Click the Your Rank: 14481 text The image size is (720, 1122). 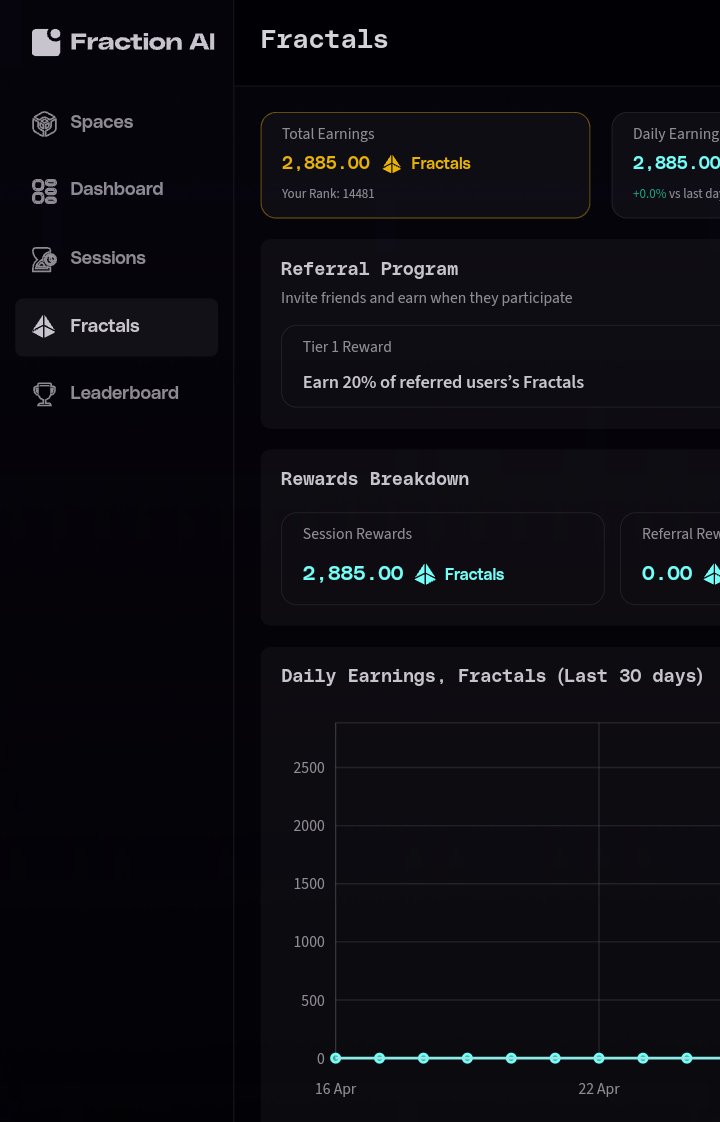coord(328,193)
